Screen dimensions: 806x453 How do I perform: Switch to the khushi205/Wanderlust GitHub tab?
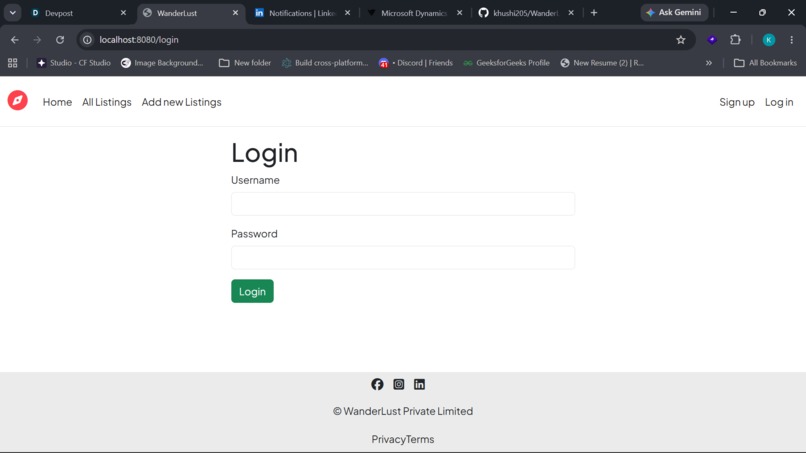click(526, 13)
